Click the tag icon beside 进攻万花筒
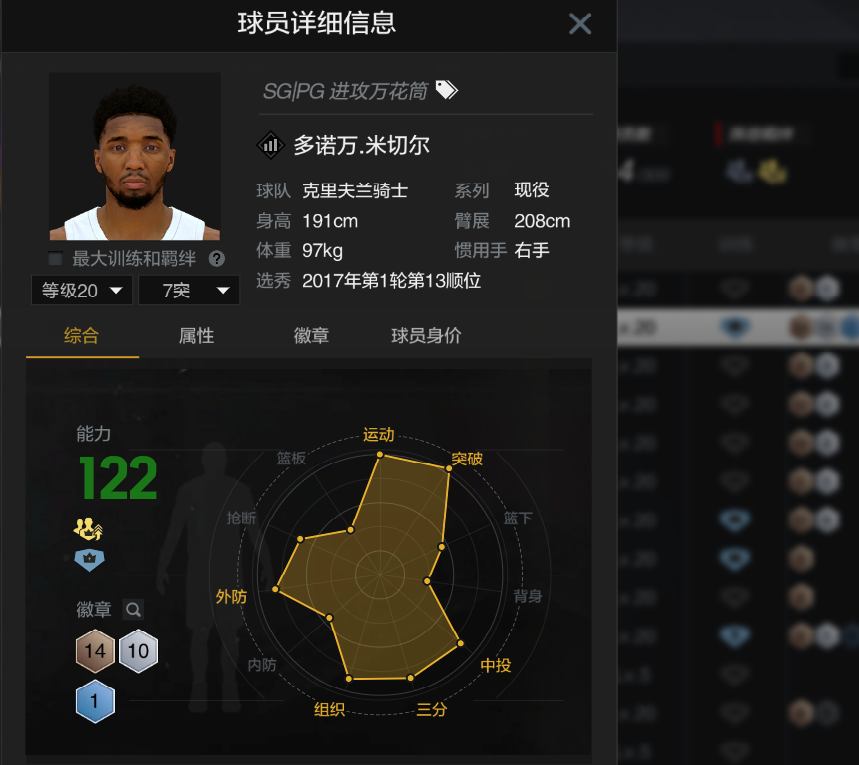This screenshot has height=765, width=859. (446, 90)
